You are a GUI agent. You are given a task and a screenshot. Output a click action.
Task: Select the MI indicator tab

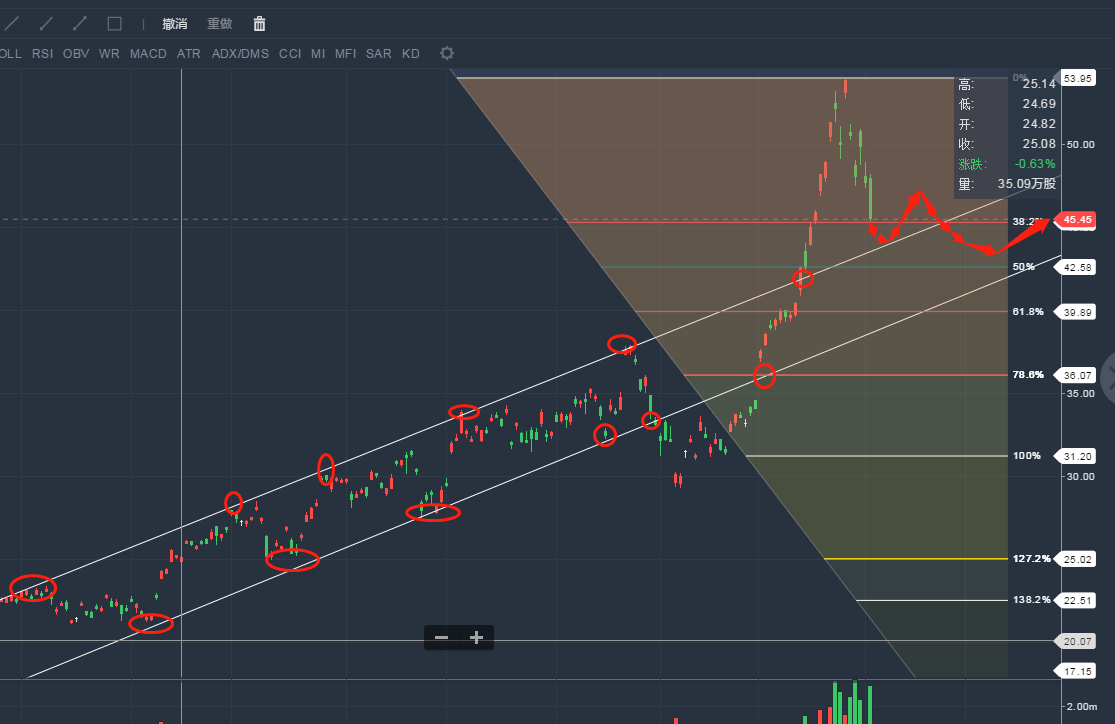point(318,54)
